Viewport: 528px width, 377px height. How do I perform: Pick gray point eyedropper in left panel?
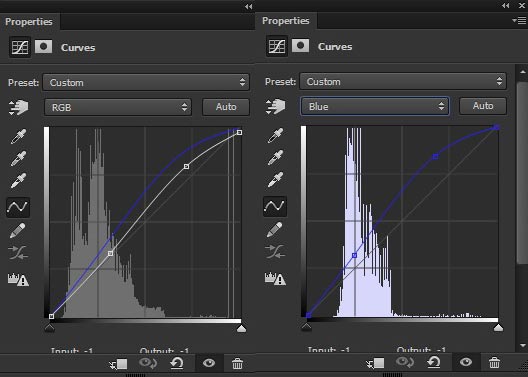point(18,159)
